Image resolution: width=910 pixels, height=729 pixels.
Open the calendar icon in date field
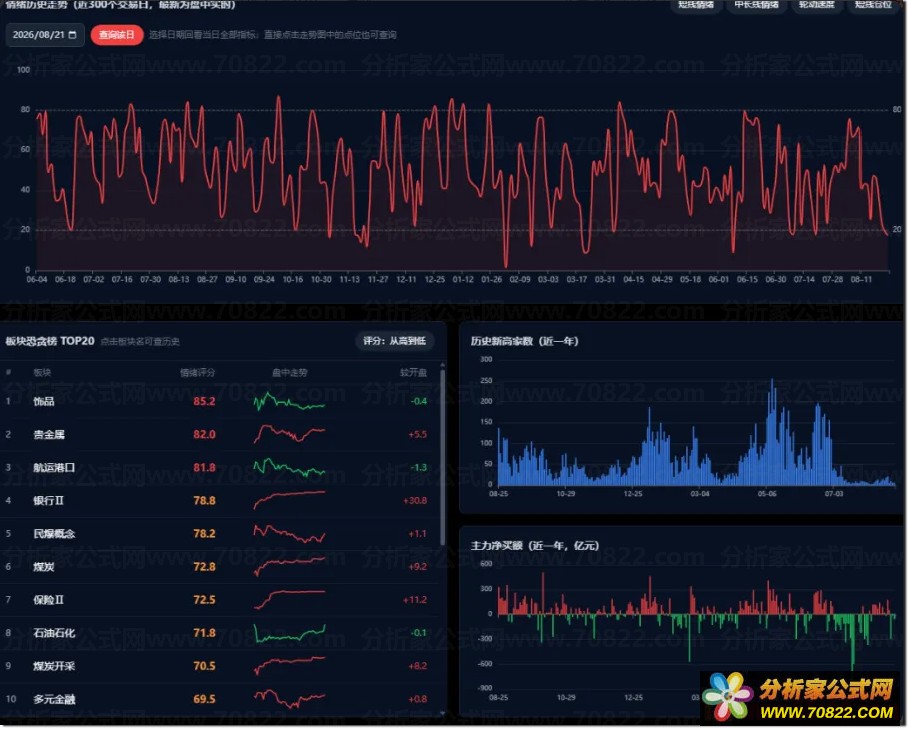(x=73, y=35)
